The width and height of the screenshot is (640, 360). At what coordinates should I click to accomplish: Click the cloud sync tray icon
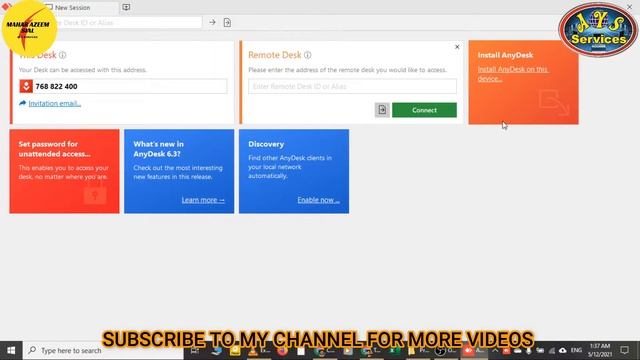(x=562, y=350)
